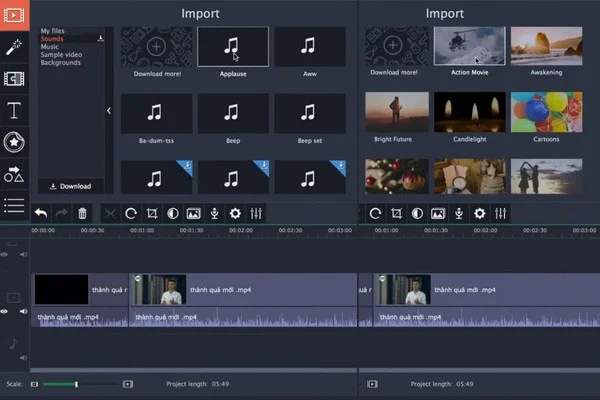Click Download more! tile in the sounds grid
The image size is (600, 400).
tap(157, 47)
